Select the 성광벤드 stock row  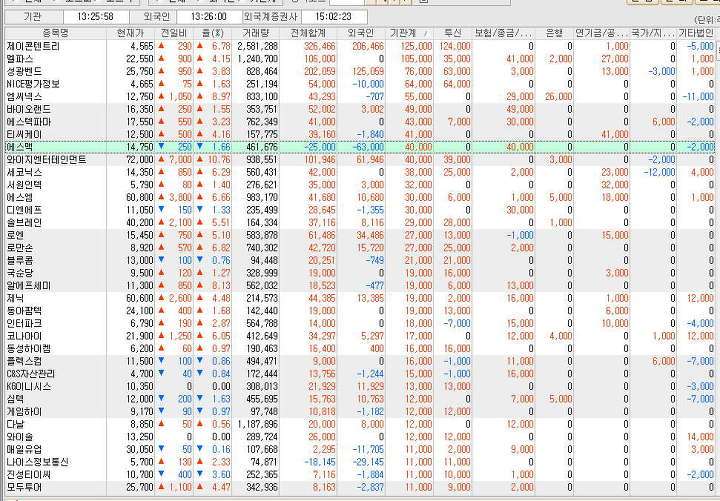pos(360,71)
